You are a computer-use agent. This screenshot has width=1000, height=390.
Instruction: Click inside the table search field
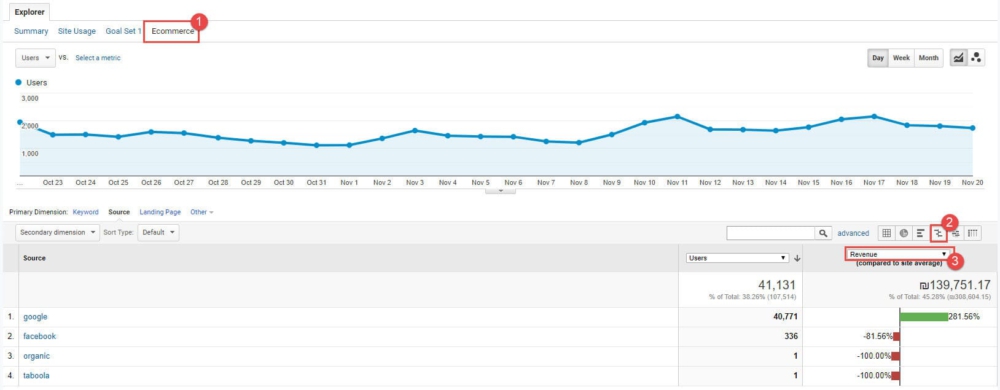tap(770, 233)
